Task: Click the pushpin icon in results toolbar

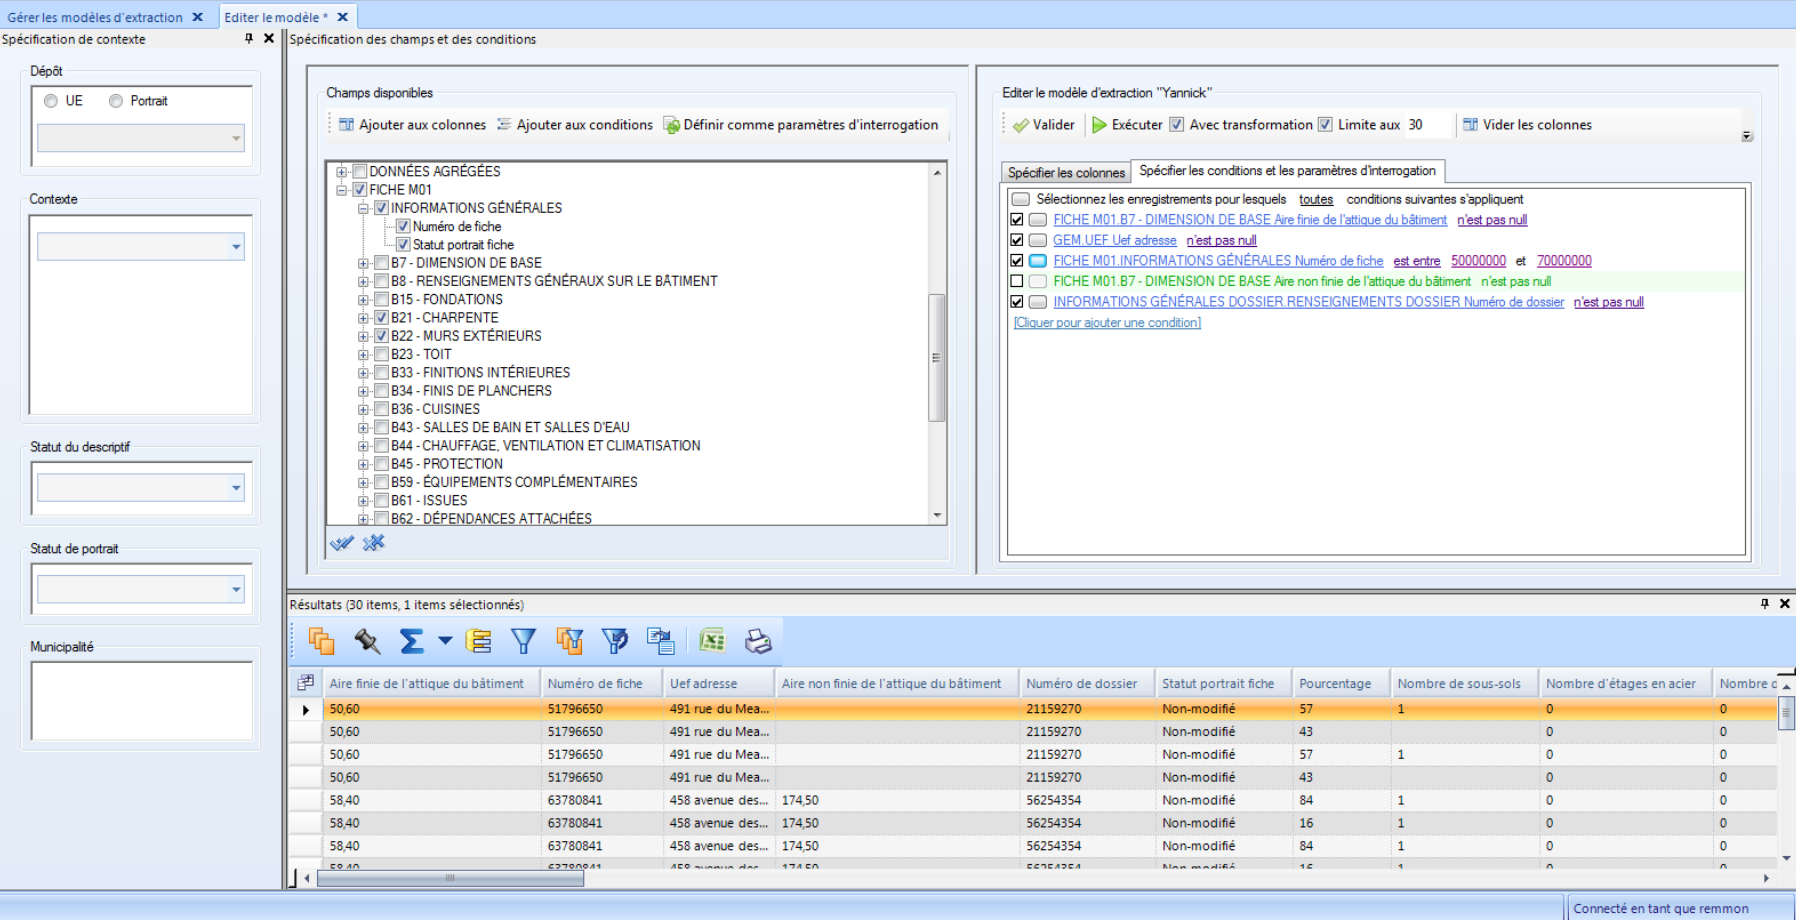Action: pyautogui.click(x=367, y=641)
